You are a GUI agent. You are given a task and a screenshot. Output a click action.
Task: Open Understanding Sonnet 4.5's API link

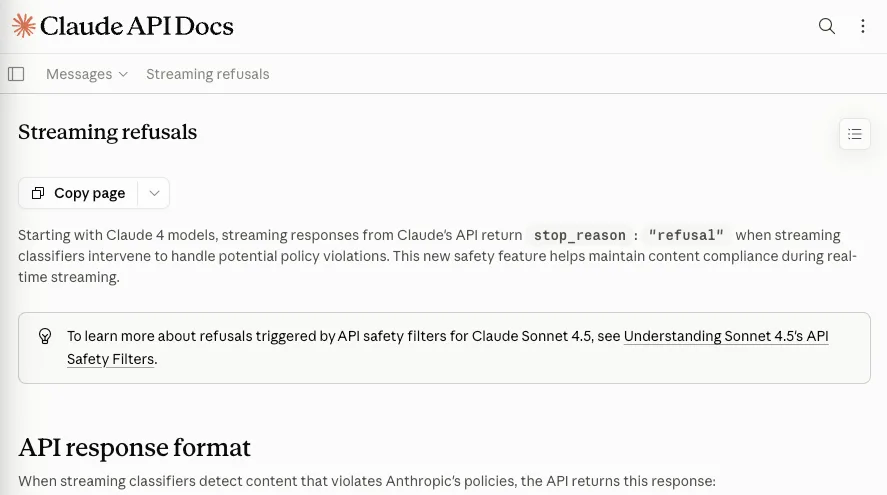[726, 336]
